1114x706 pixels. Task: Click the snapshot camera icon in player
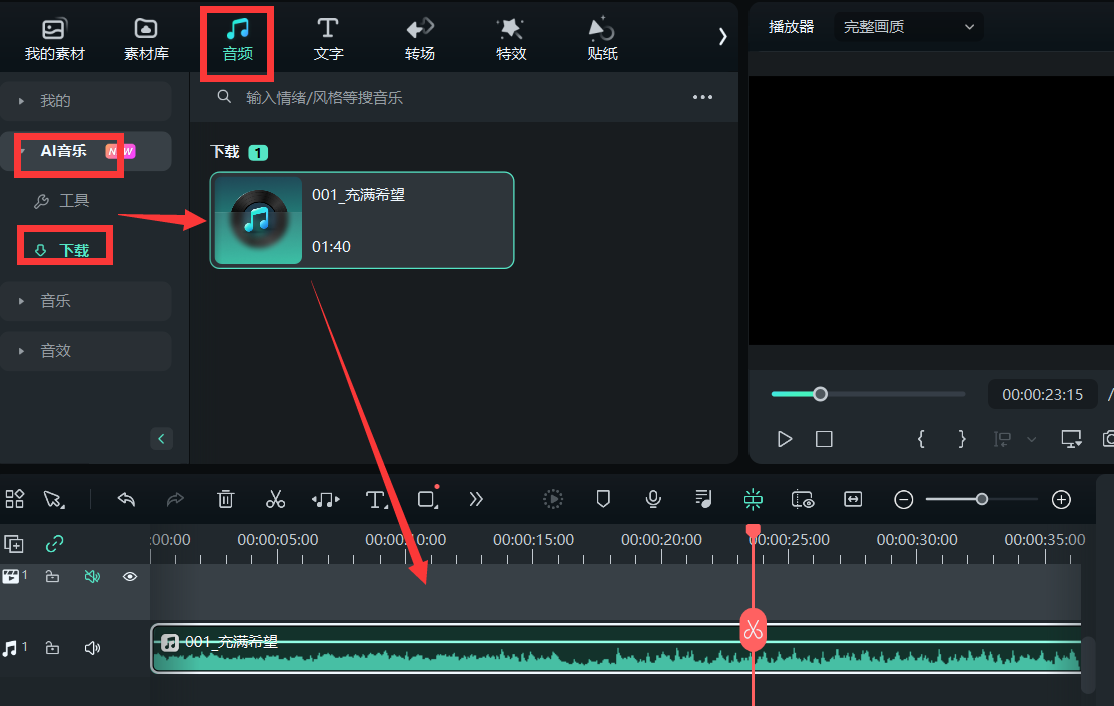point(1108,439)
